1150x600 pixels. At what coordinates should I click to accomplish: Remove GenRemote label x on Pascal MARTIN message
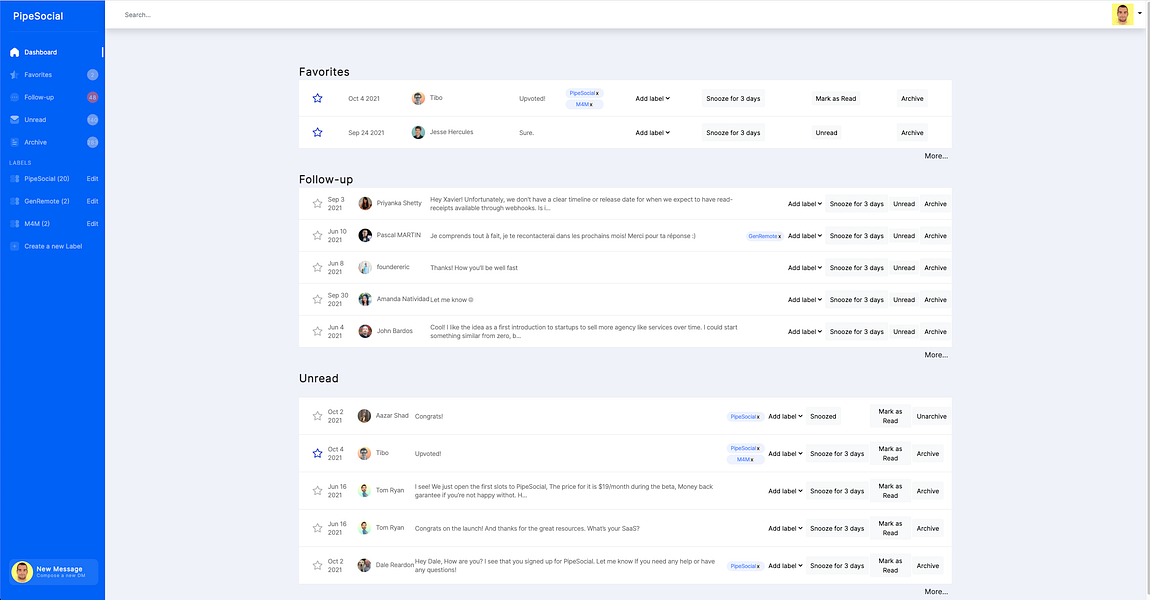[x=780, y=236]
